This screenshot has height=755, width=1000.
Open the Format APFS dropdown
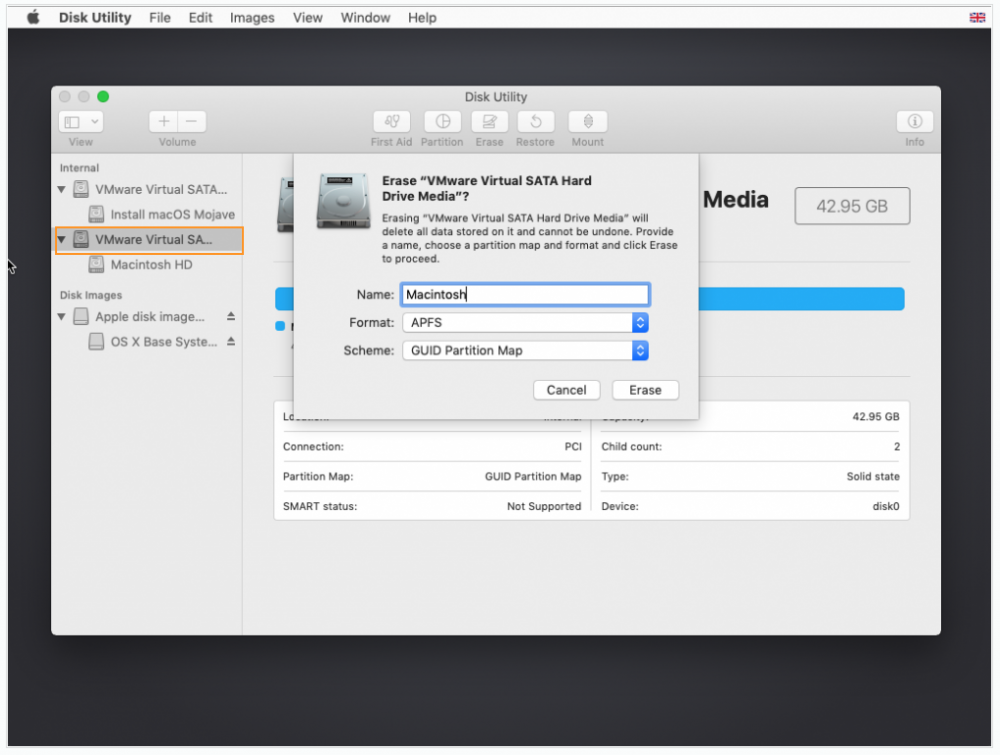526,323
